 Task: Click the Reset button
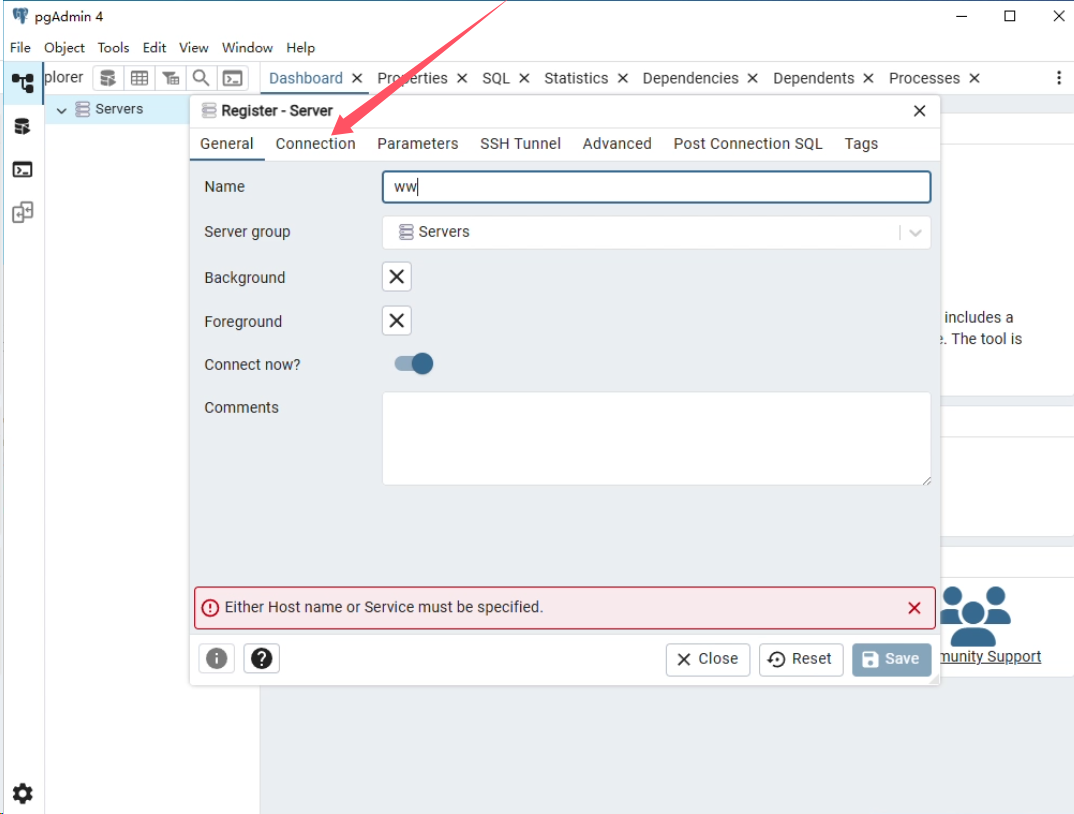click(801, 659)
